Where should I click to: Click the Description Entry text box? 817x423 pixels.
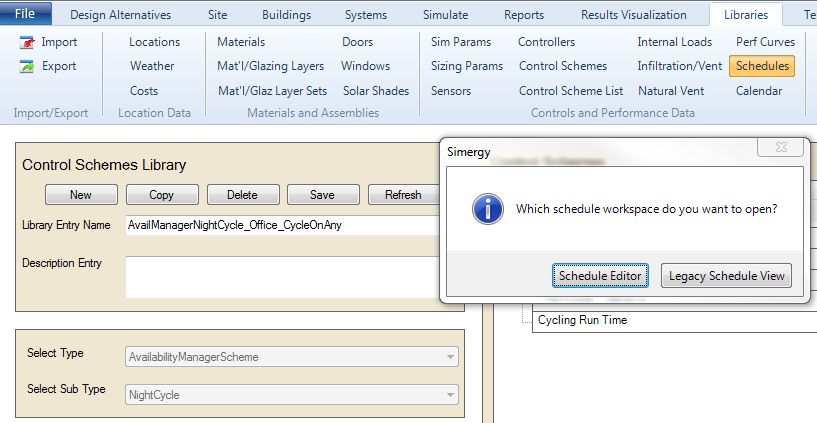click(283, 277)
